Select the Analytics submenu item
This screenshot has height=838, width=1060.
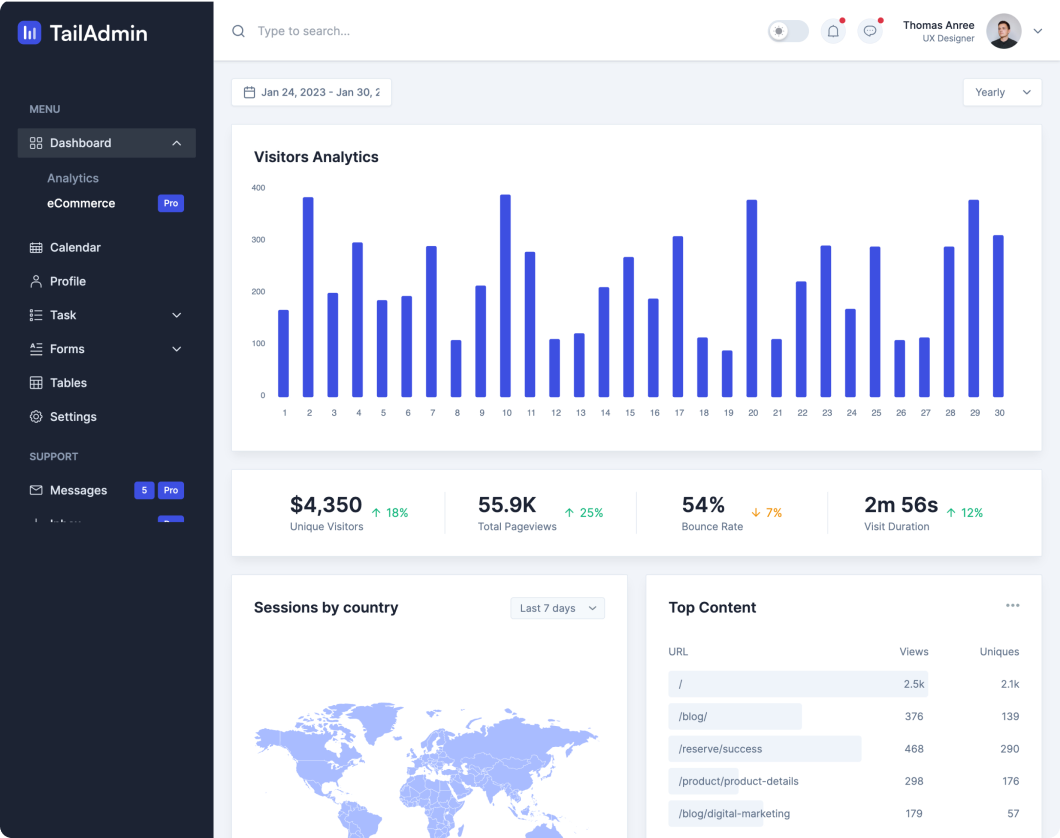tap(73, 178)
